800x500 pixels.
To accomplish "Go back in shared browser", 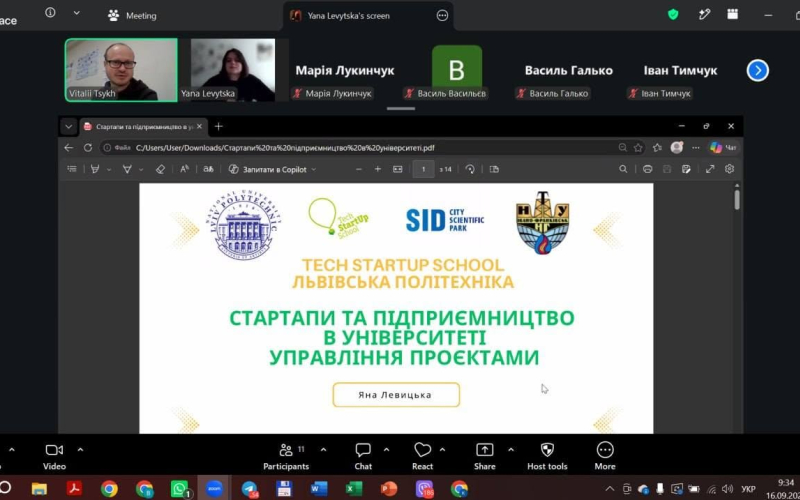I will [69, 148].
